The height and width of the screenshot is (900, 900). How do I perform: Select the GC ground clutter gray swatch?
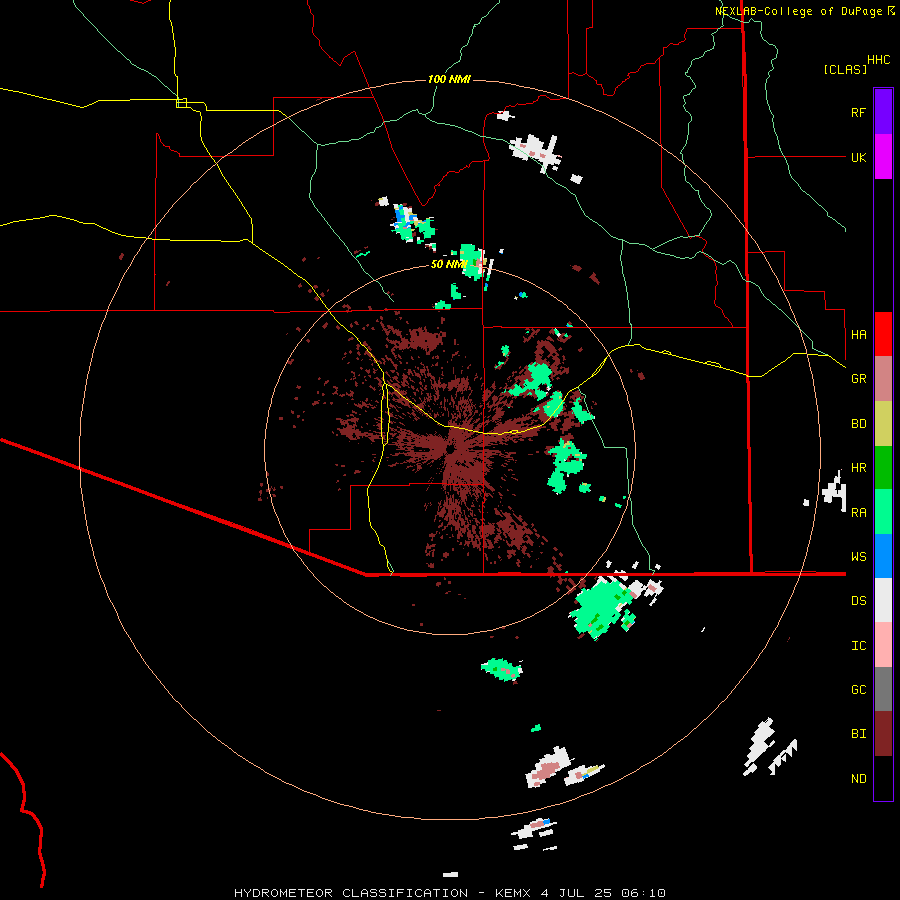coord(883,689)
